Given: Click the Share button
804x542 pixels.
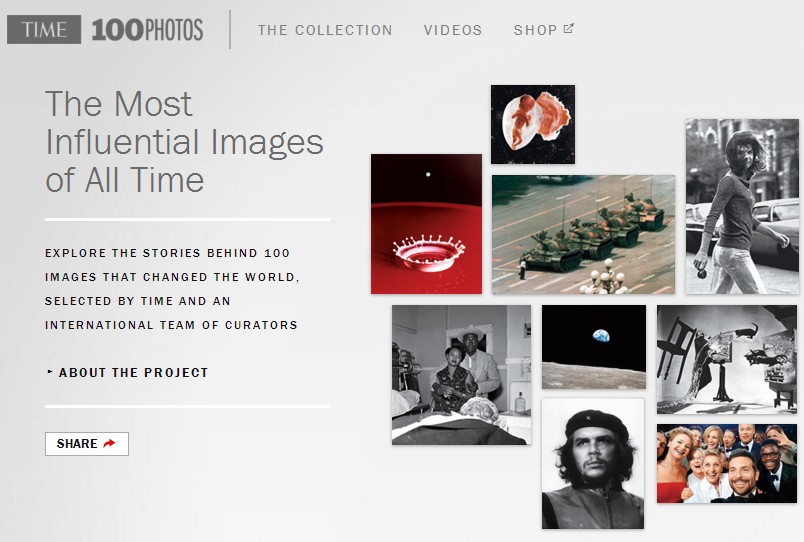Looking at the screenshot, I should tap(87, 444).
